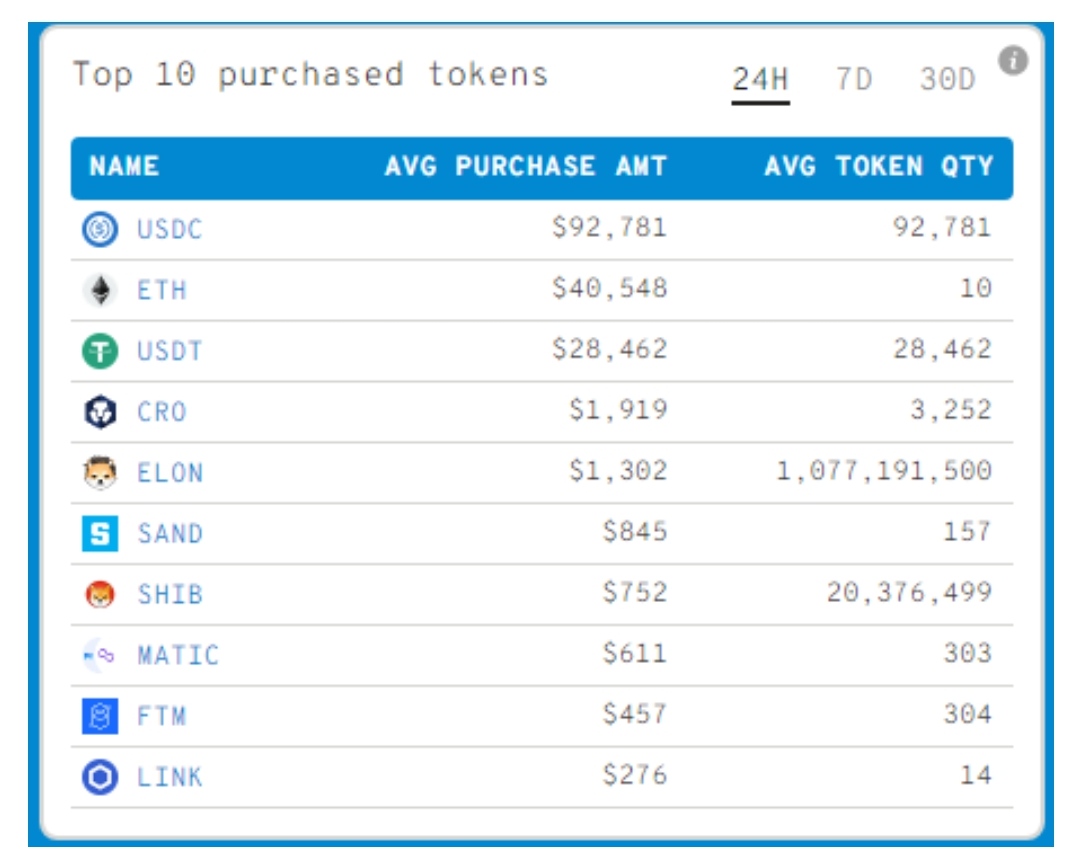1080x863 pixels.
Task: Click the ETH diamond logo icon
Action: pos(100,291)
